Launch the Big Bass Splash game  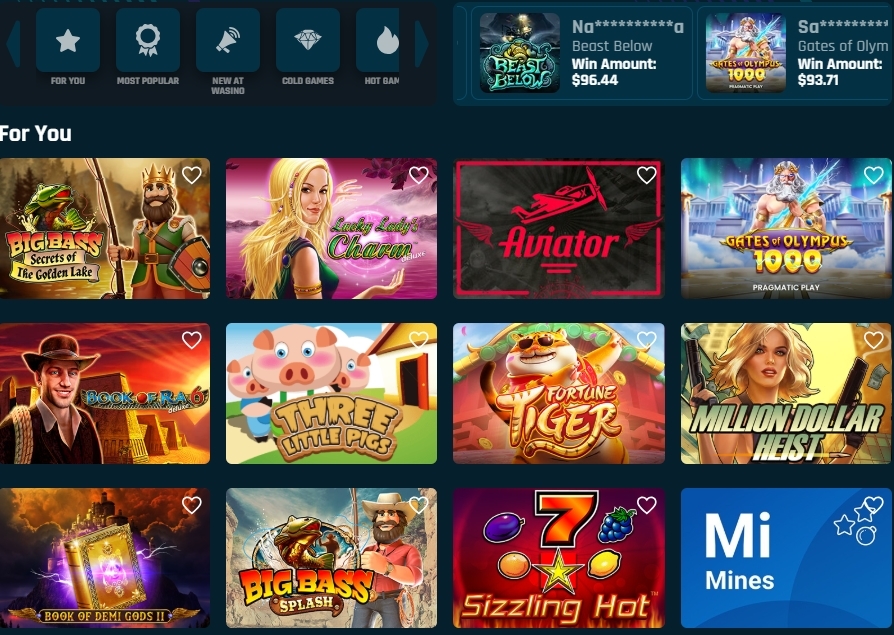331,558
